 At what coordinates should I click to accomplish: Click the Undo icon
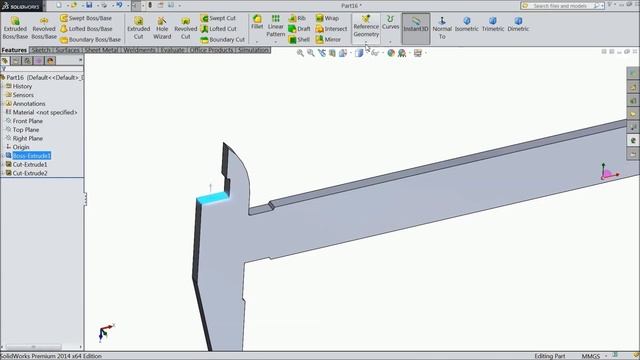[119, 5]
